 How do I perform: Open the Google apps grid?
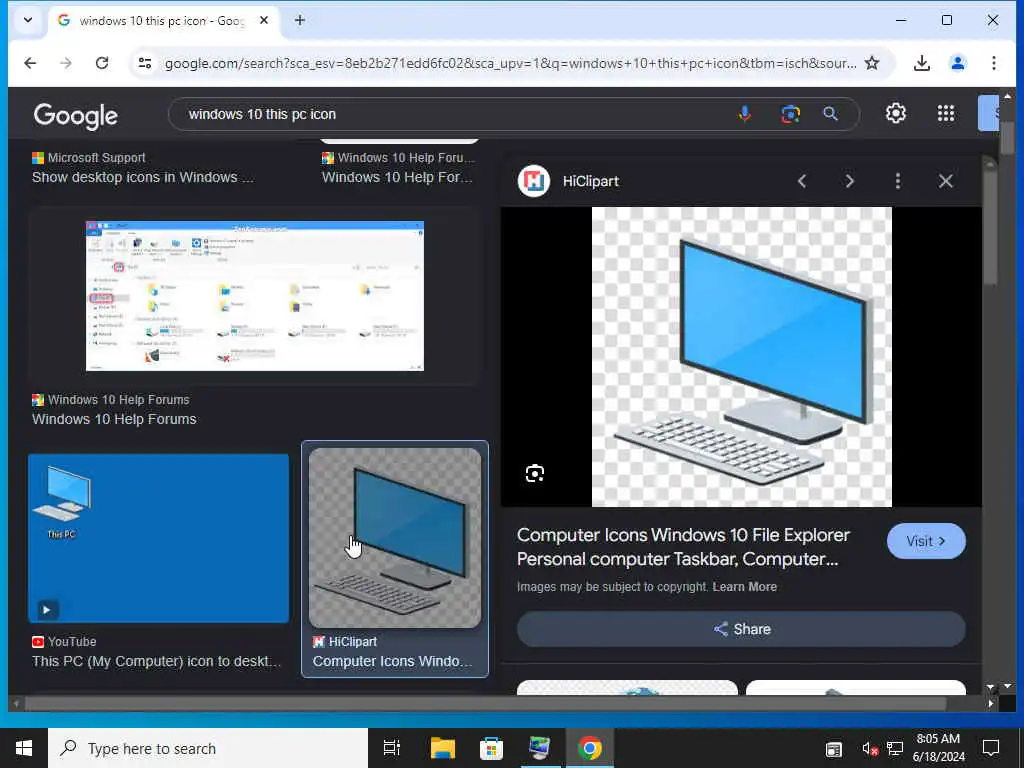click(946, 113)
